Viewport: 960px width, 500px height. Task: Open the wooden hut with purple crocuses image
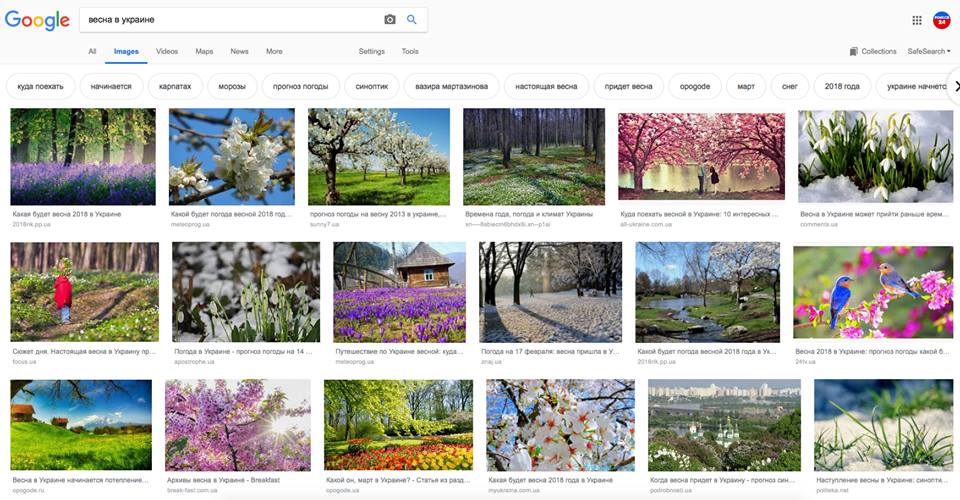[x=399, y=292]
